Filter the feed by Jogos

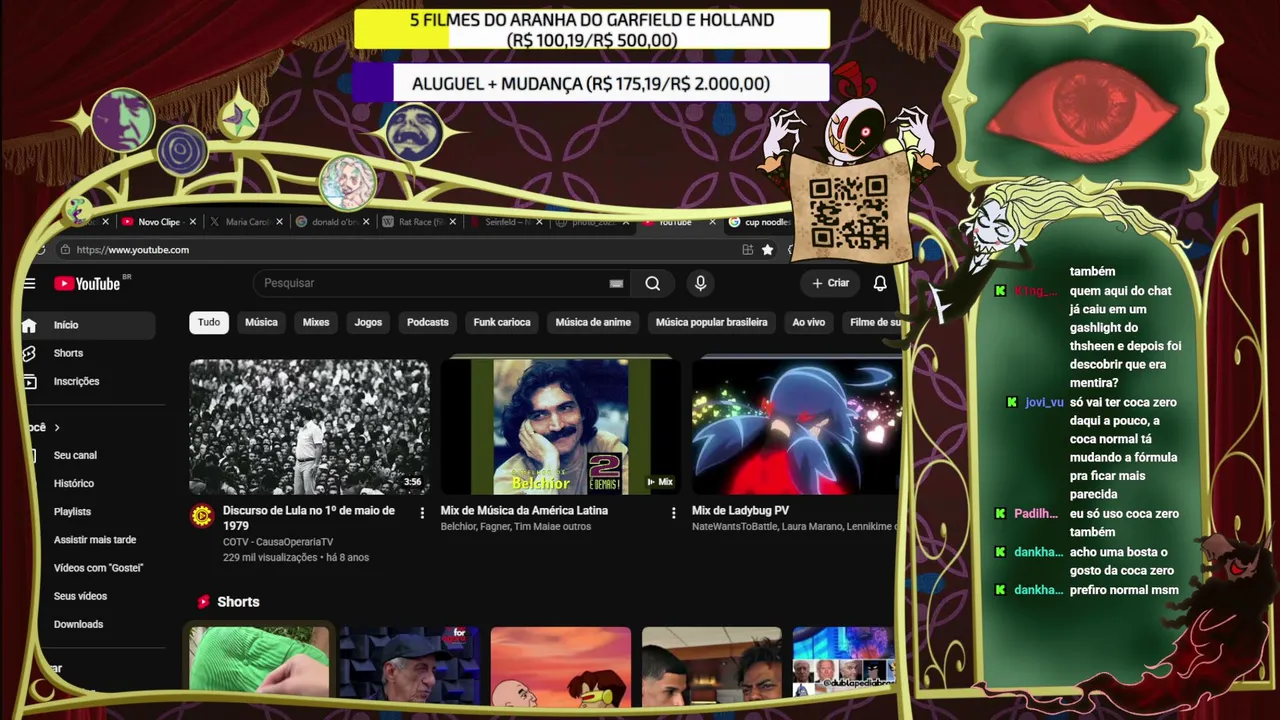(x=368, y=322)
